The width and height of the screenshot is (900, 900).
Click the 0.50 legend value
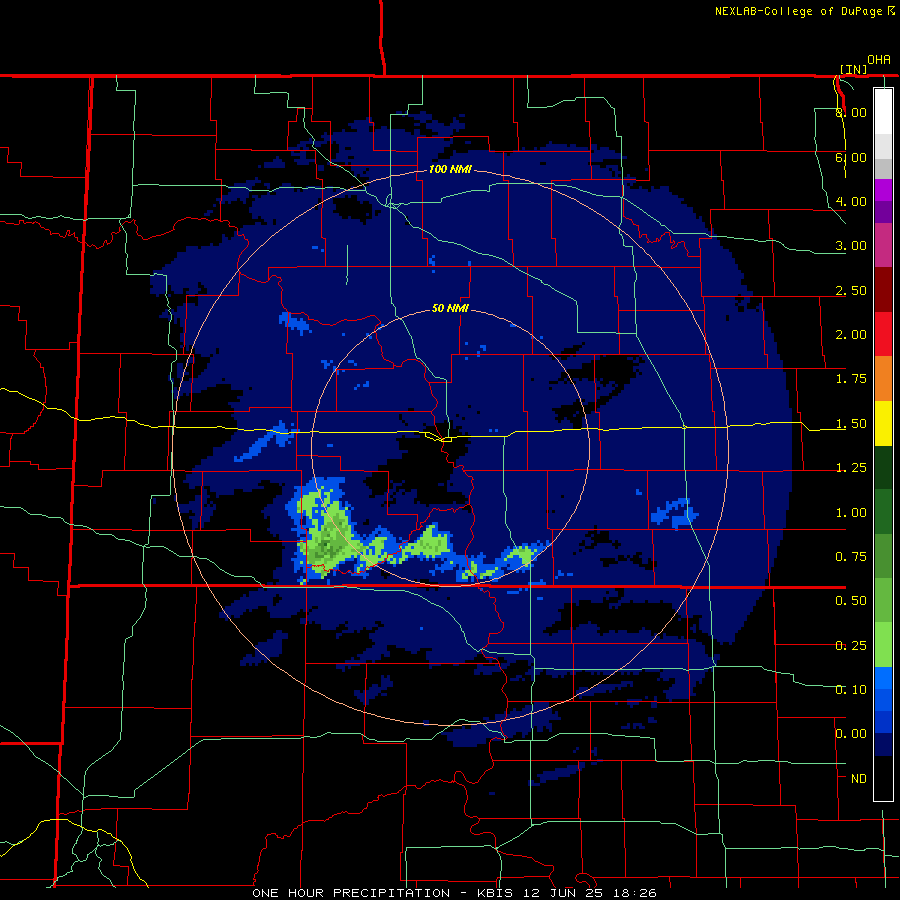(851, 601)
